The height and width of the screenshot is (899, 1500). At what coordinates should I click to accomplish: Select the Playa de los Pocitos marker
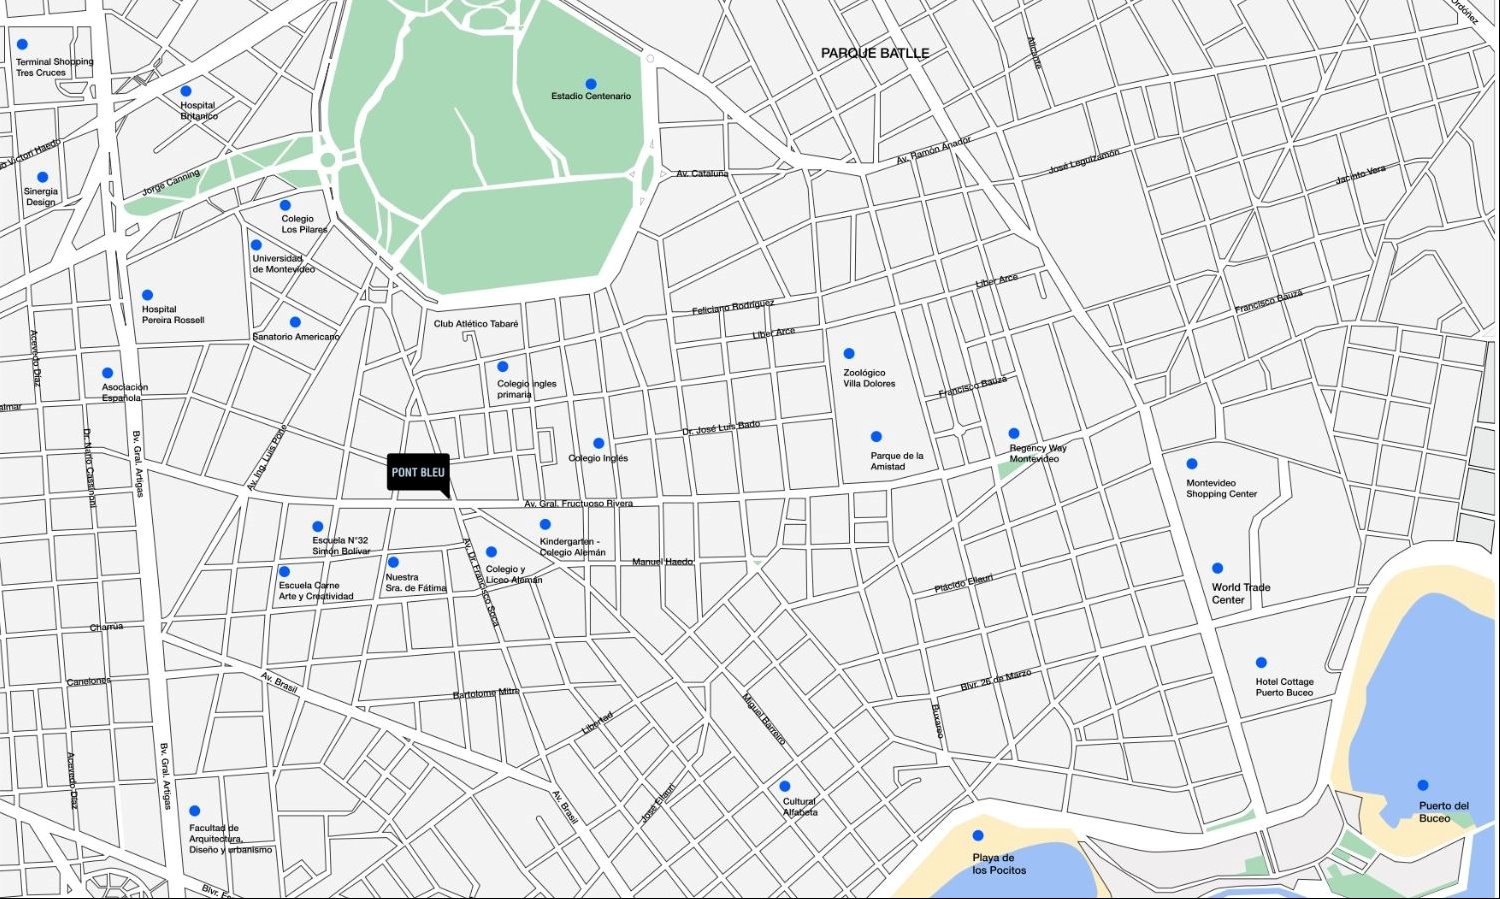[978, 835]
